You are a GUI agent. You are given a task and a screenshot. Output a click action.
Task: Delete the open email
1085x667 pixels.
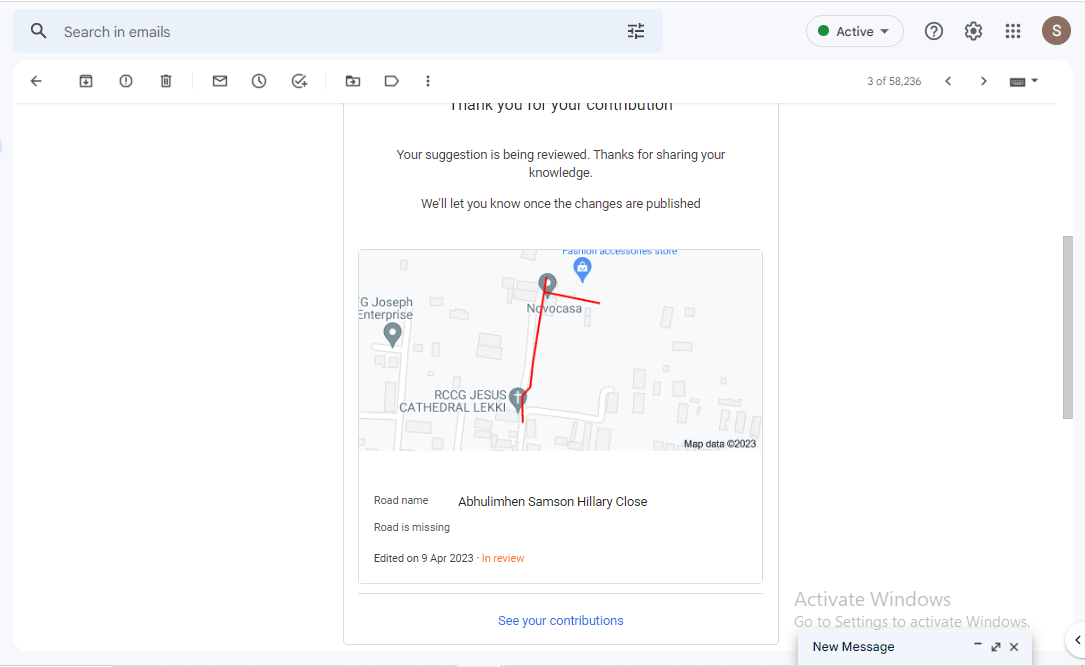(x=166, y=81)
